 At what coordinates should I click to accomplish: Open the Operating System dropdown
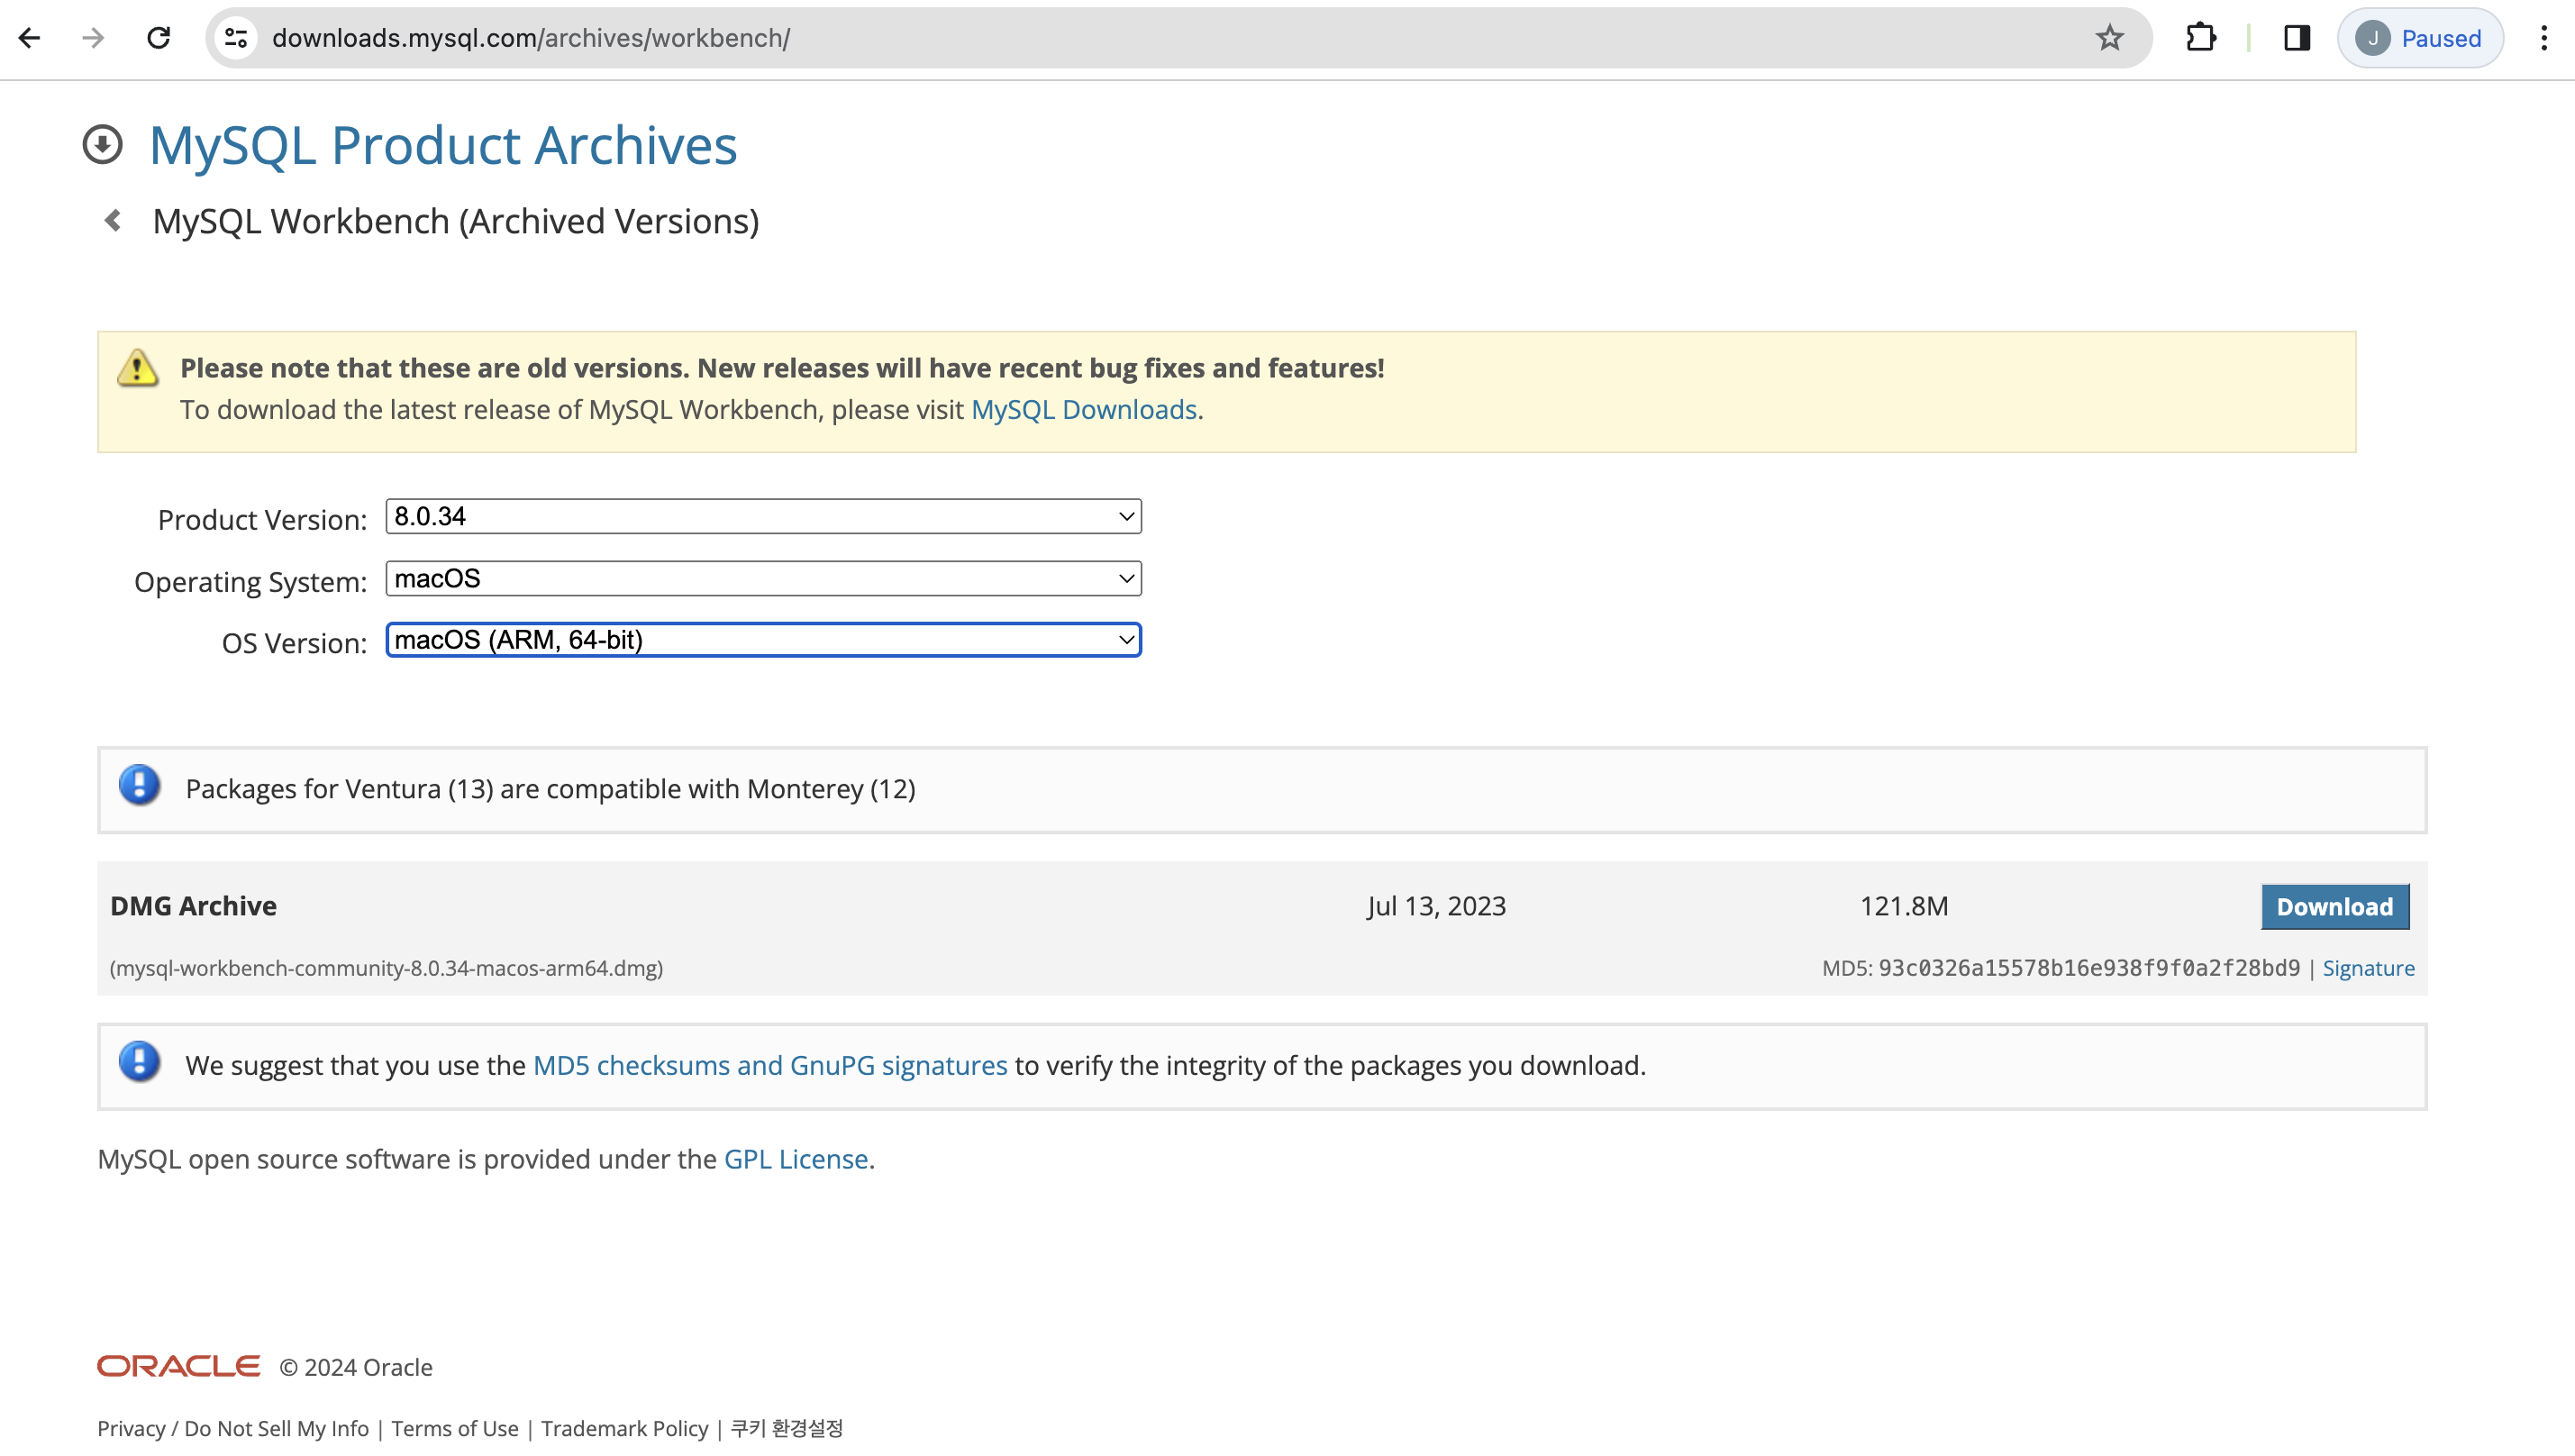point(763,578)
